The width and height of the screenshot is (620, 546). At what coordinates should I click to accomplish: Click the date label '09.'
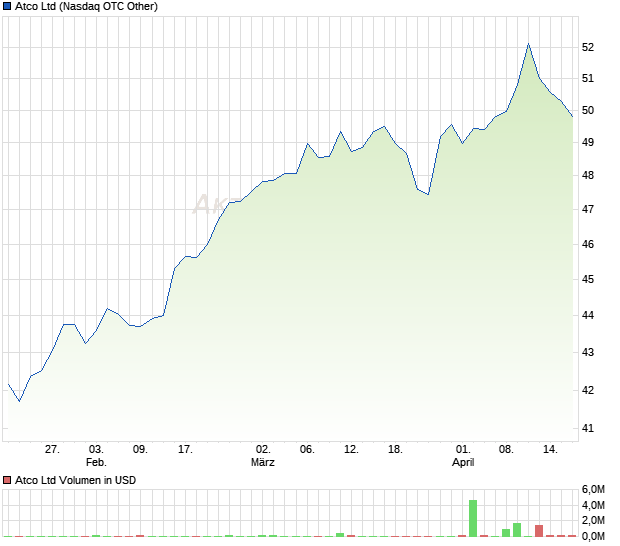click(140, 450)
